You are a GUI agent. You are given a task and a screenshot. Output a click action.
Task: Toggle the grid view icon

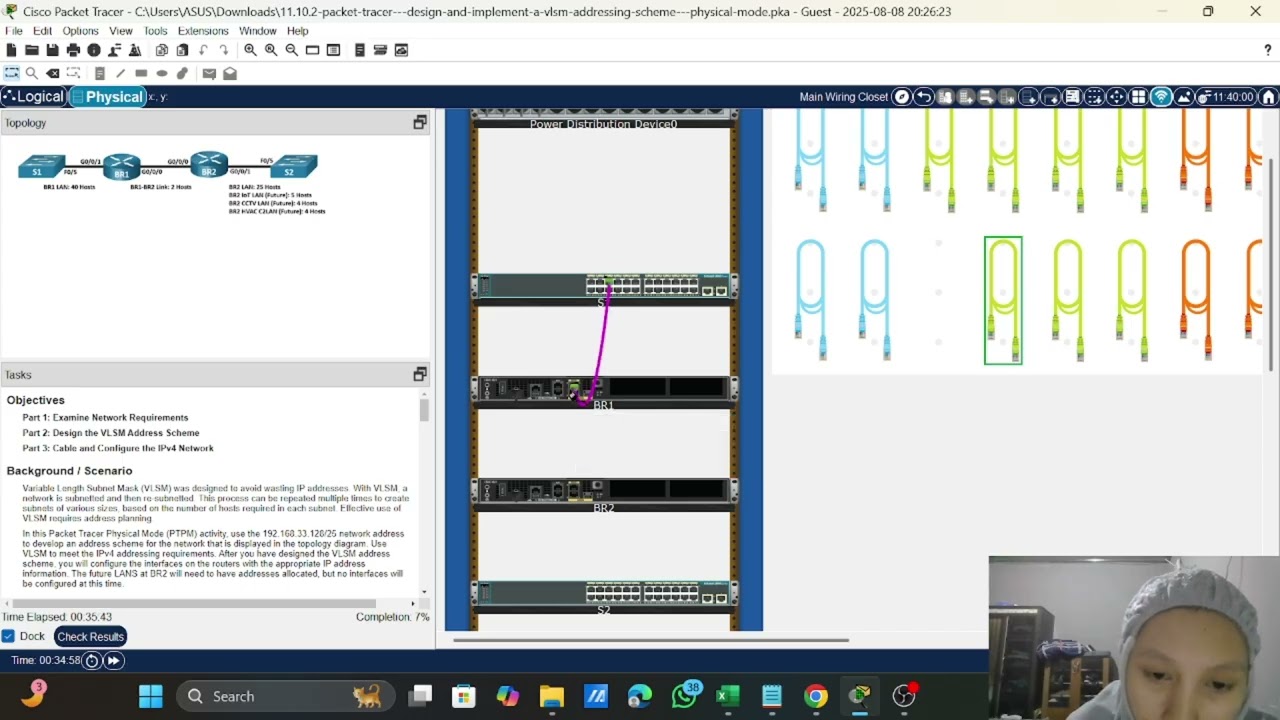[1138, 97]
